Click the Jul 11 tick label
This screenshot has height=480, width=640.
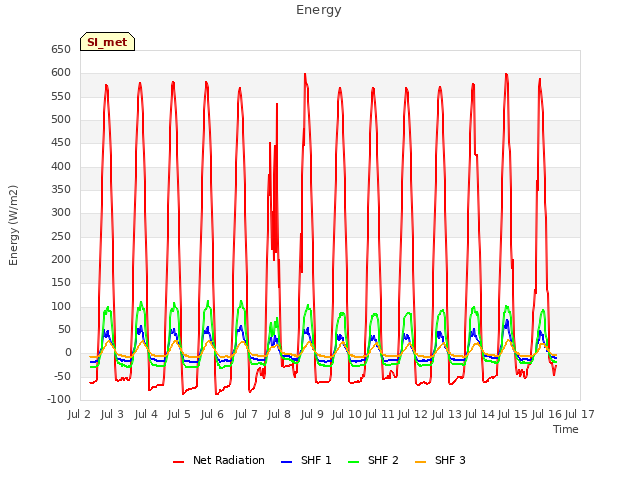[x=380, y=414]
